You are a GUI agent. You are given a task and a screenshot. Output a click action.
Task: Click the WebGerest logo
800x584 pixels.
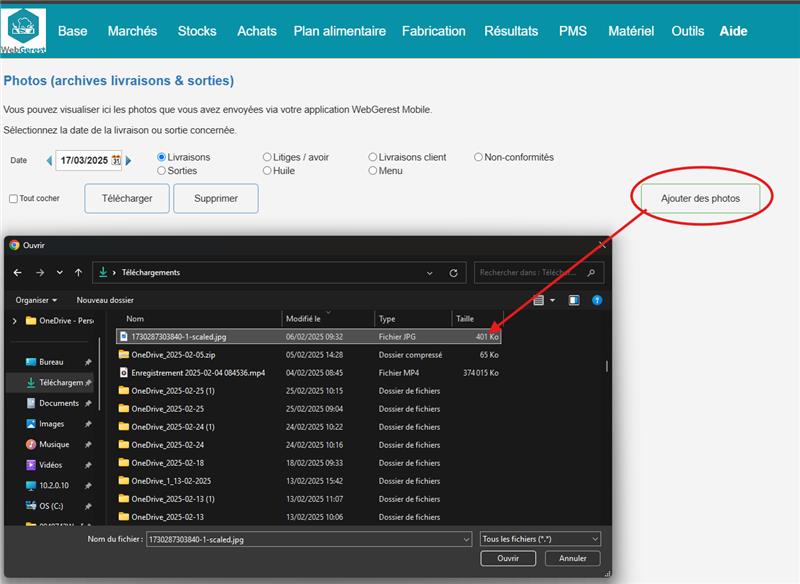click(23, 31)
